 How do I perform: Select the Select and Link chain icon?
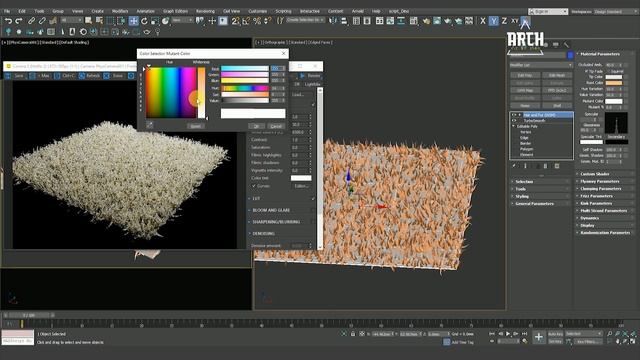click(31, 20)
